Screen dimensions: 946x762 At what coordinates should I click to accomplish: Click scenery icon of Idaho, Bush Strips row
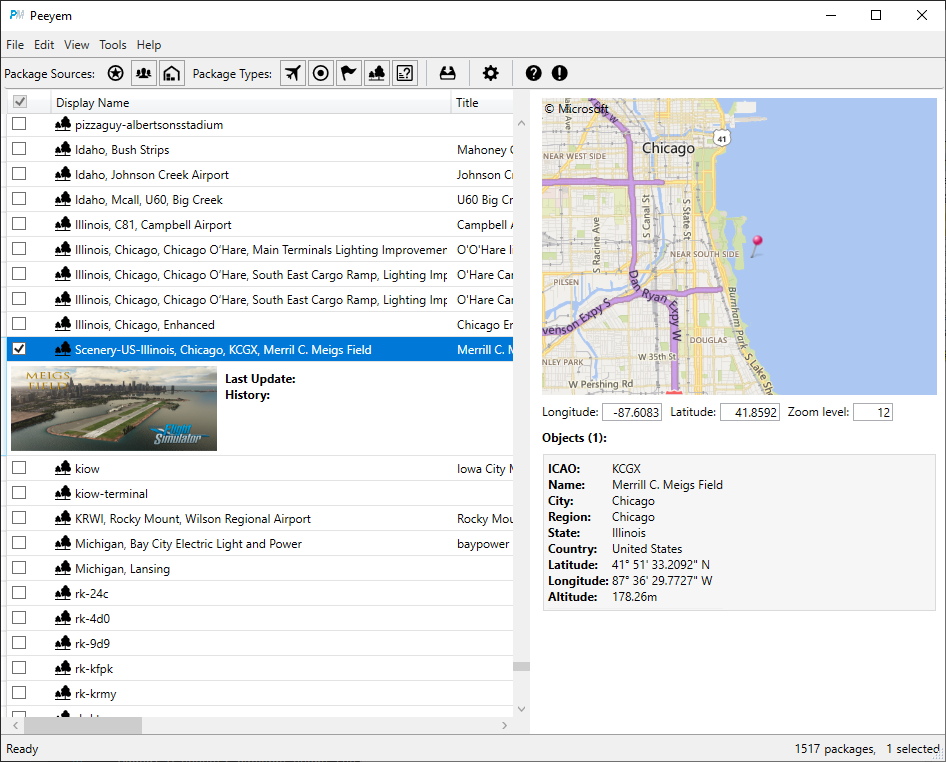pyautogui.click(x=63, y=149)
